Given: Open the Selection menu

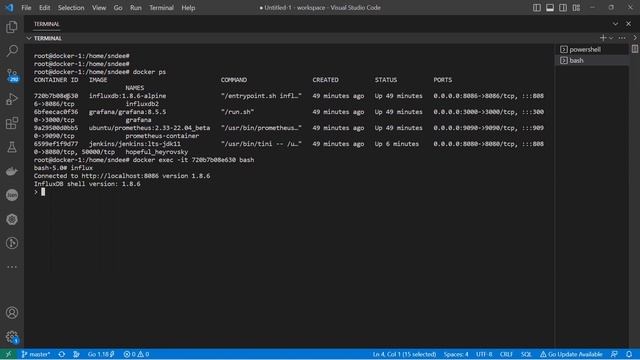Looking at the screenshot, I should point(71,7).
